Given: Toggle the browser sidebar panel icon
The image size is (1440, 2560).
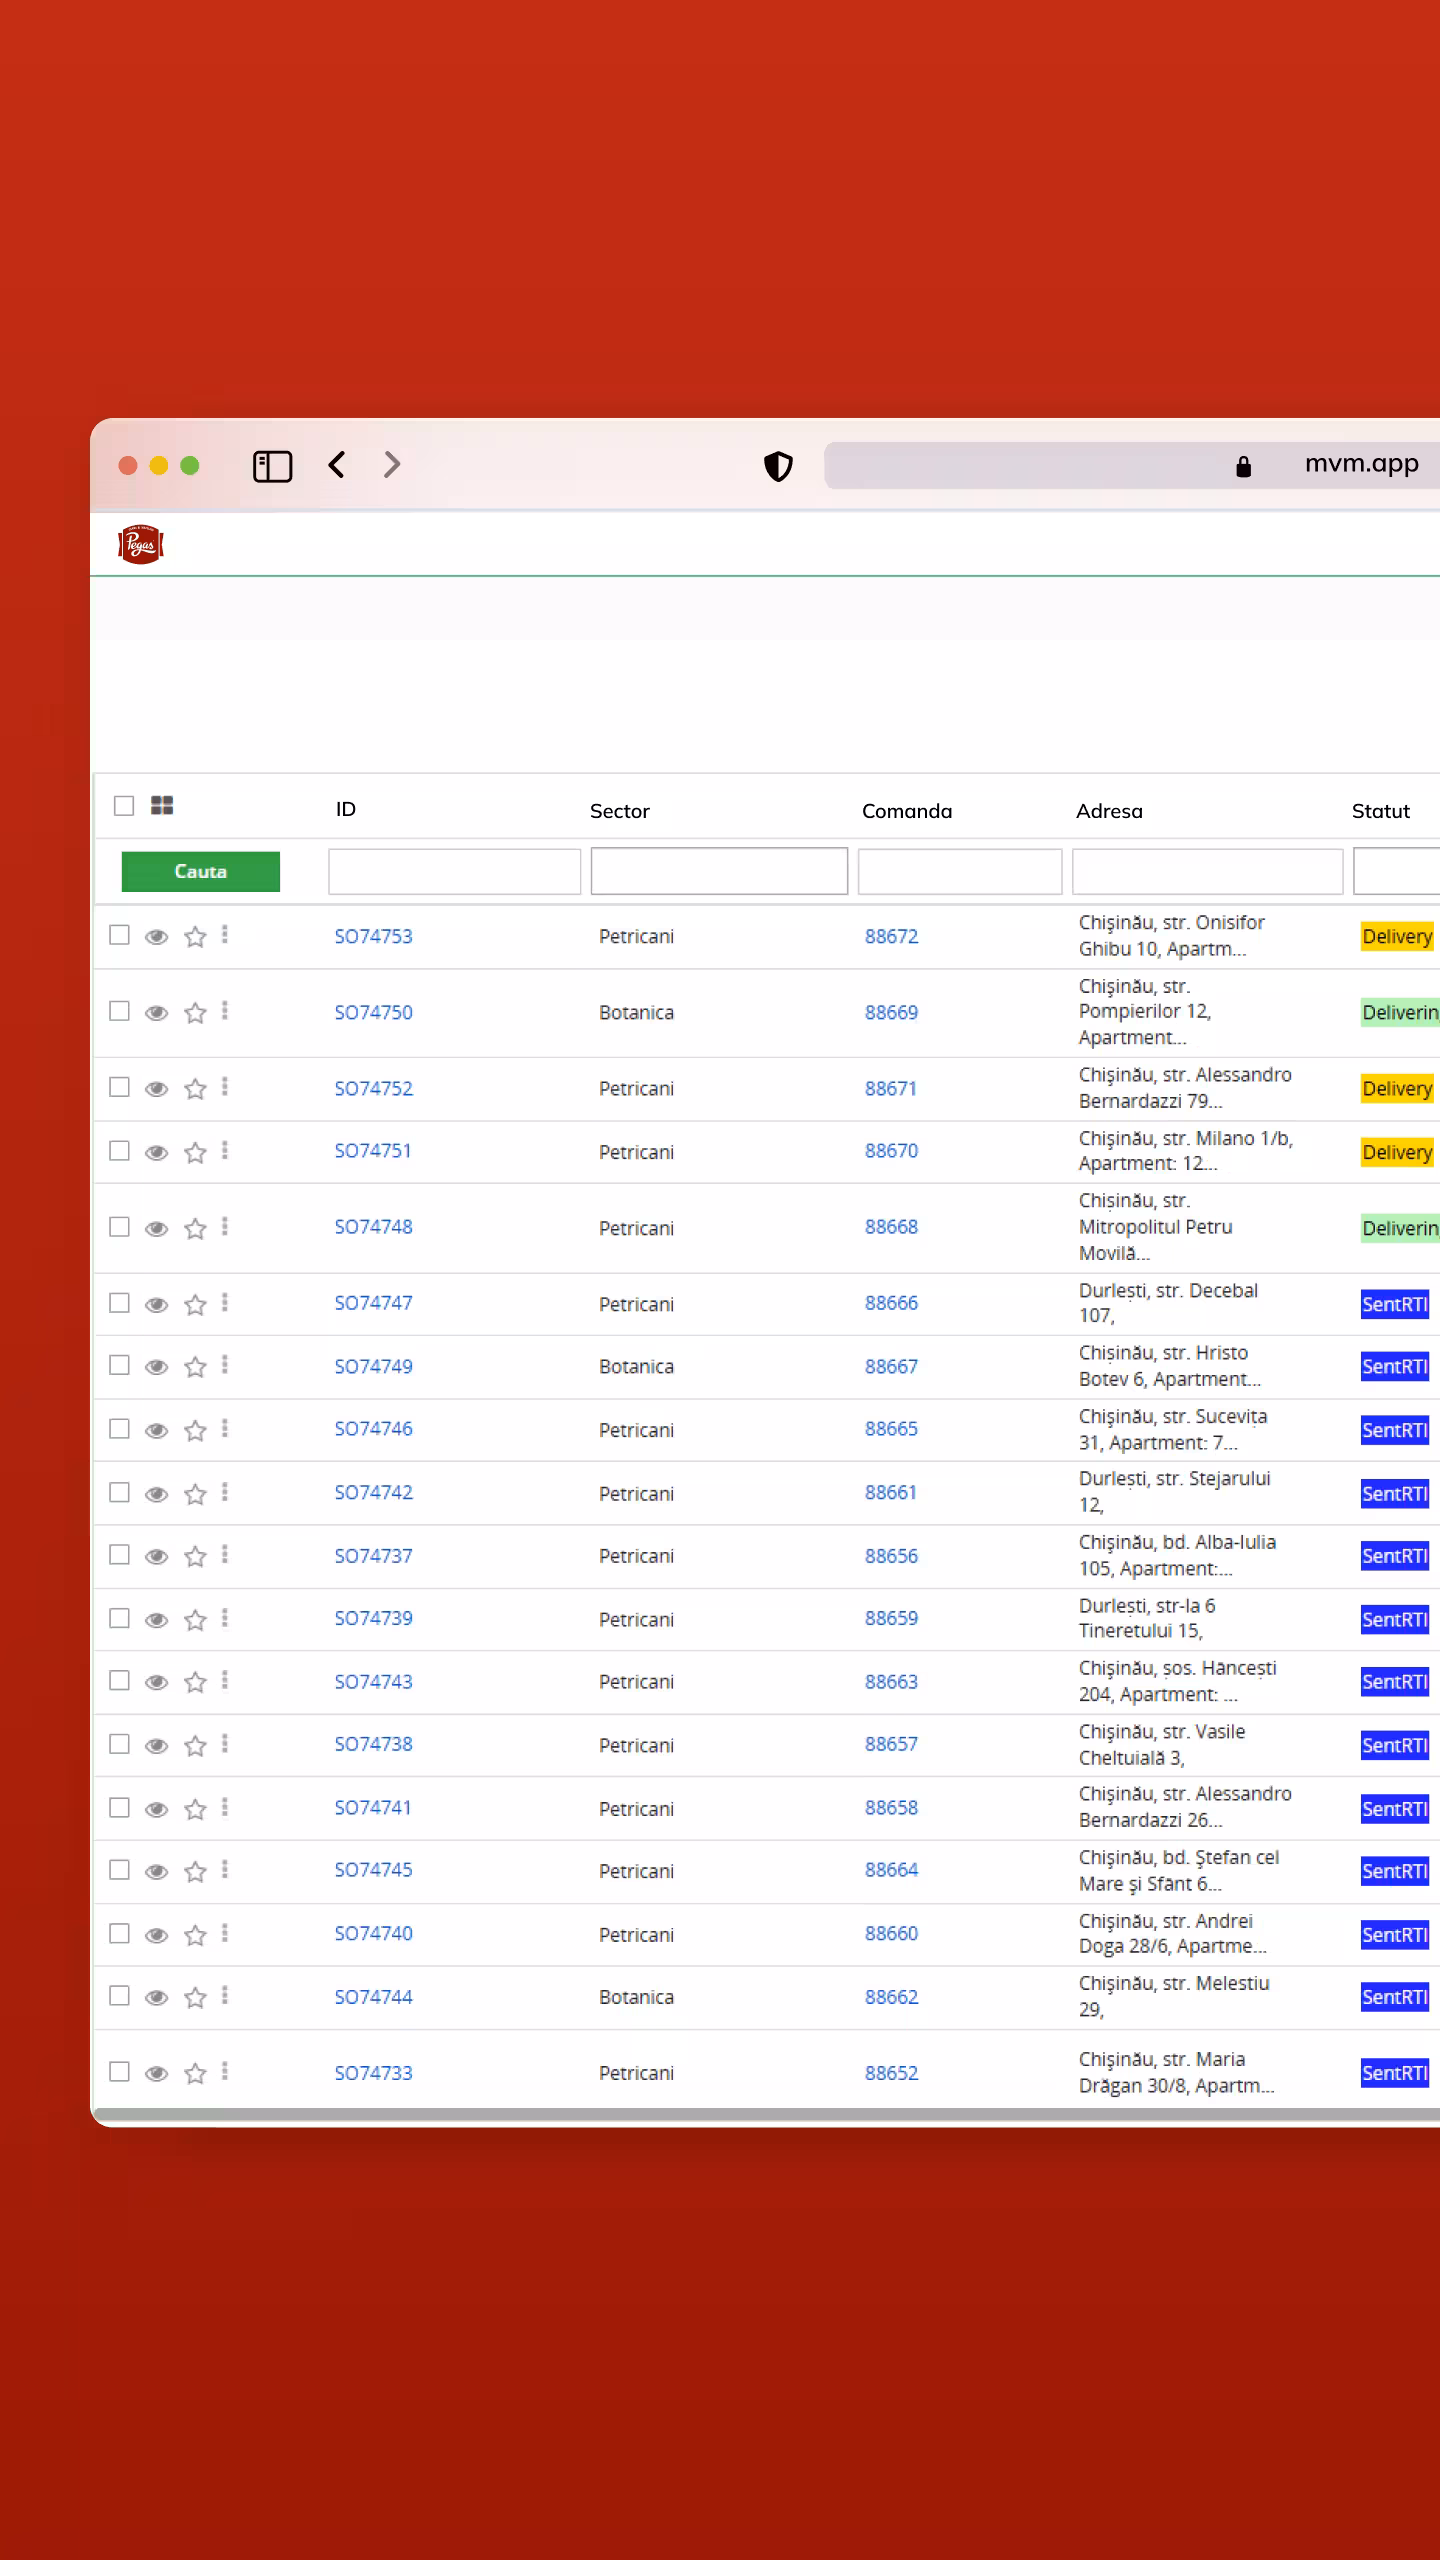Looking at the screenshot, I should [272, 466].
